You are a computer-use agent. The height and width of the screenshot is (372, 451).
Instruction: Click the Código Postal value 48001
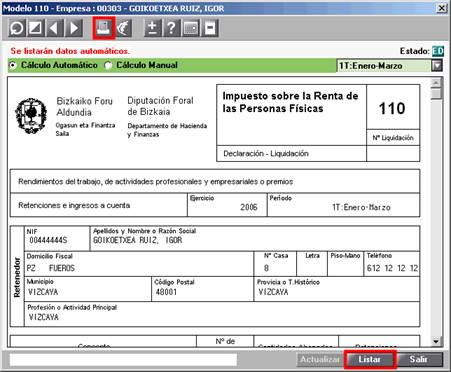point(166,292)
